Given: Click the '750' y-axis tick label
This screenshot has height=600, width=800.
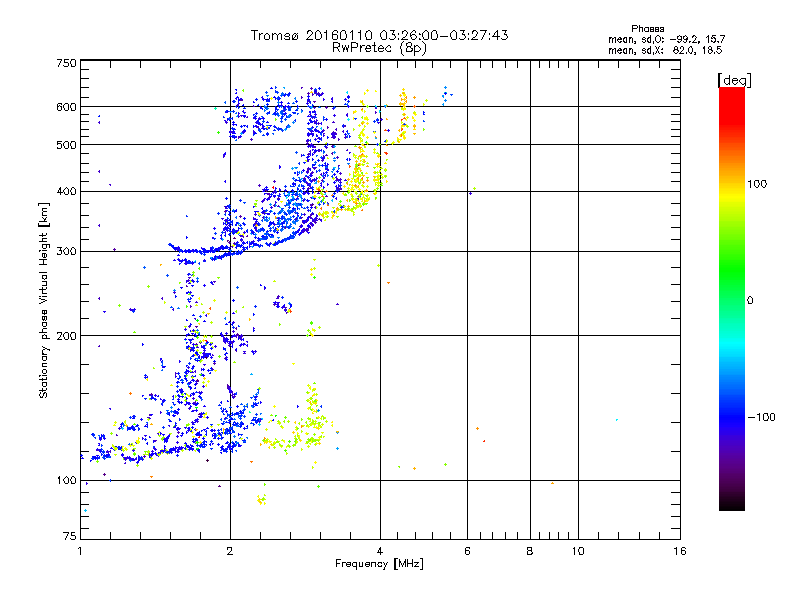Looking at the screenshot, I should (66, 63).
